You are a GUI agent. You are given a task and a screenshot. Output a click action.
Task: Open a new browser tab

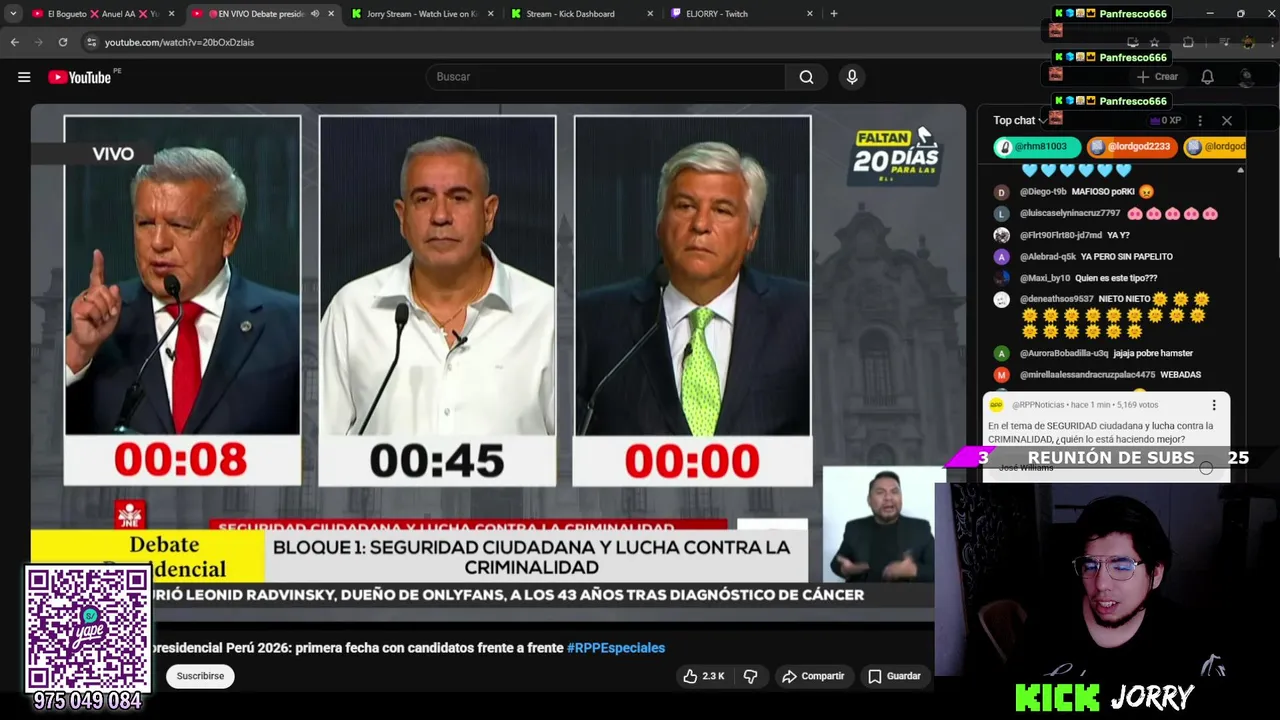pos(834,14)
